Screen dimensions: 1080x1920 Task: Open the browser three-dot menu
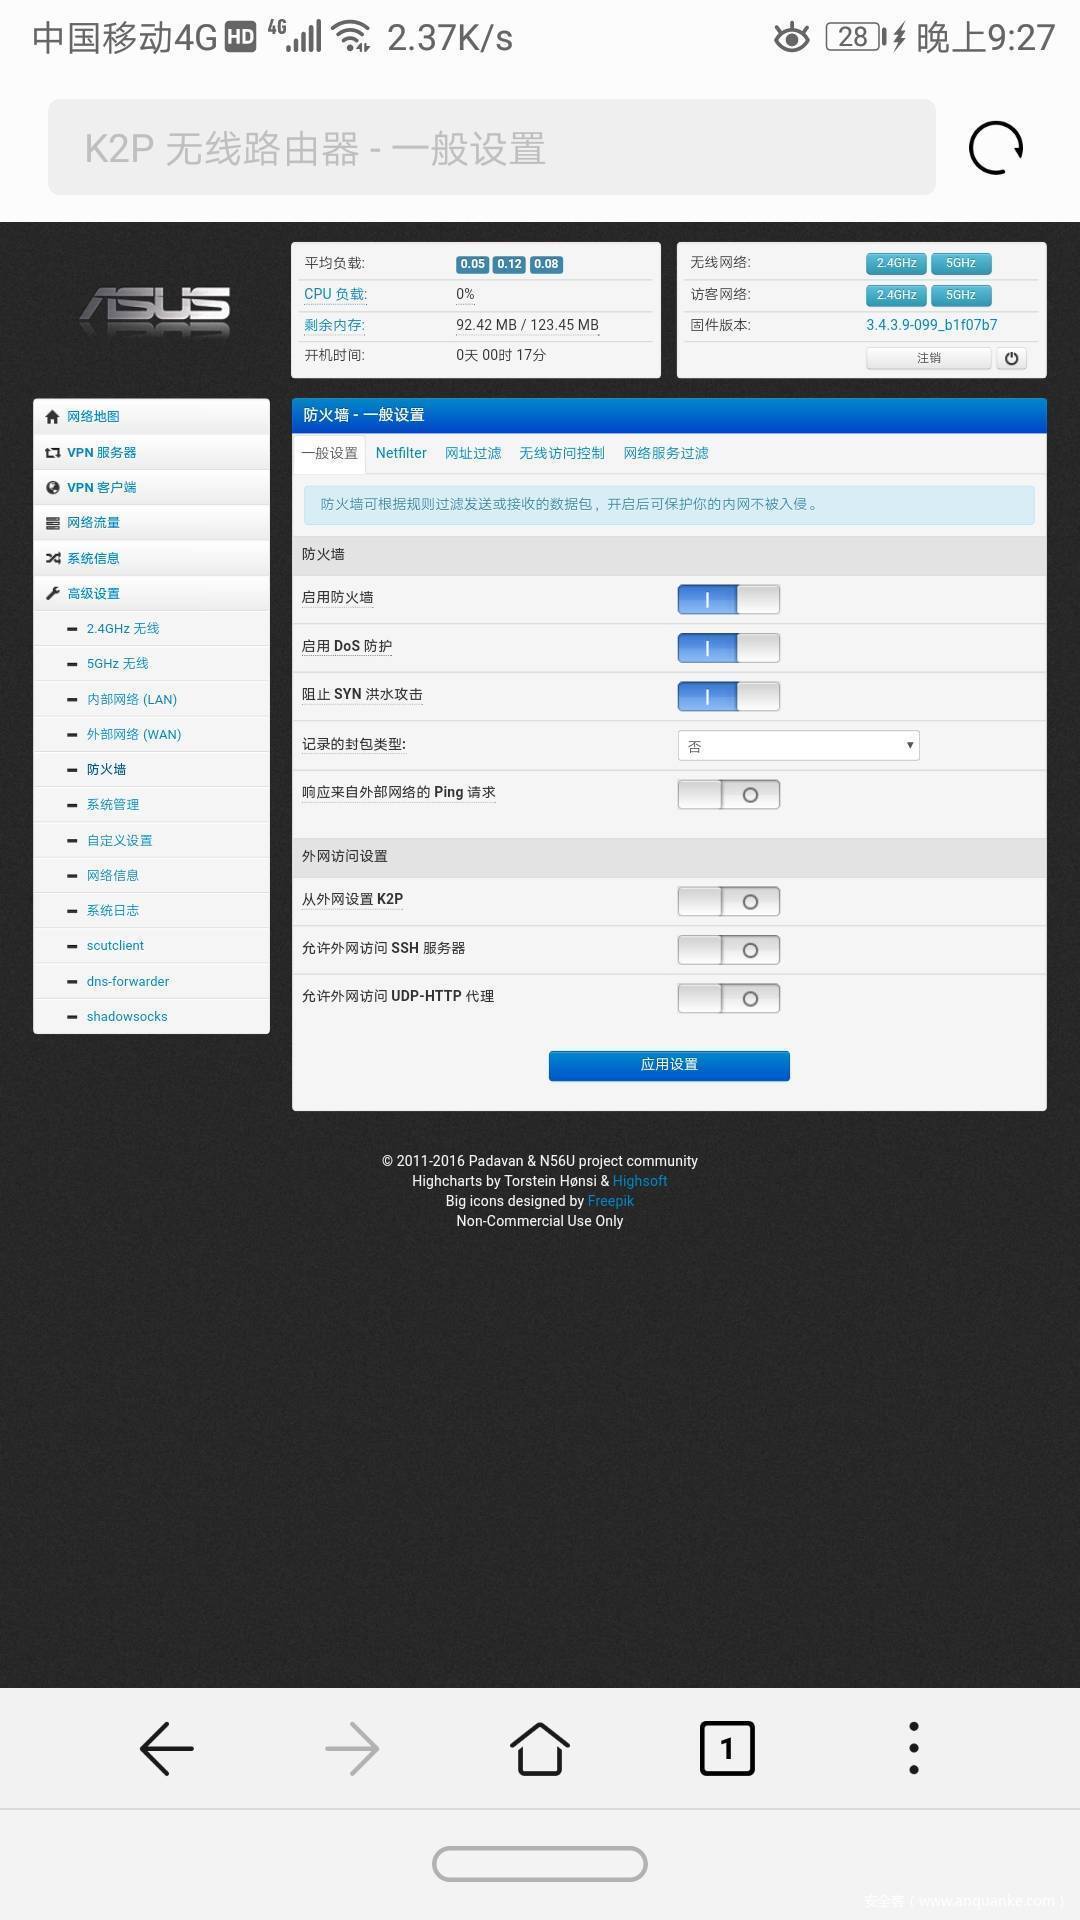point(913,1748)
